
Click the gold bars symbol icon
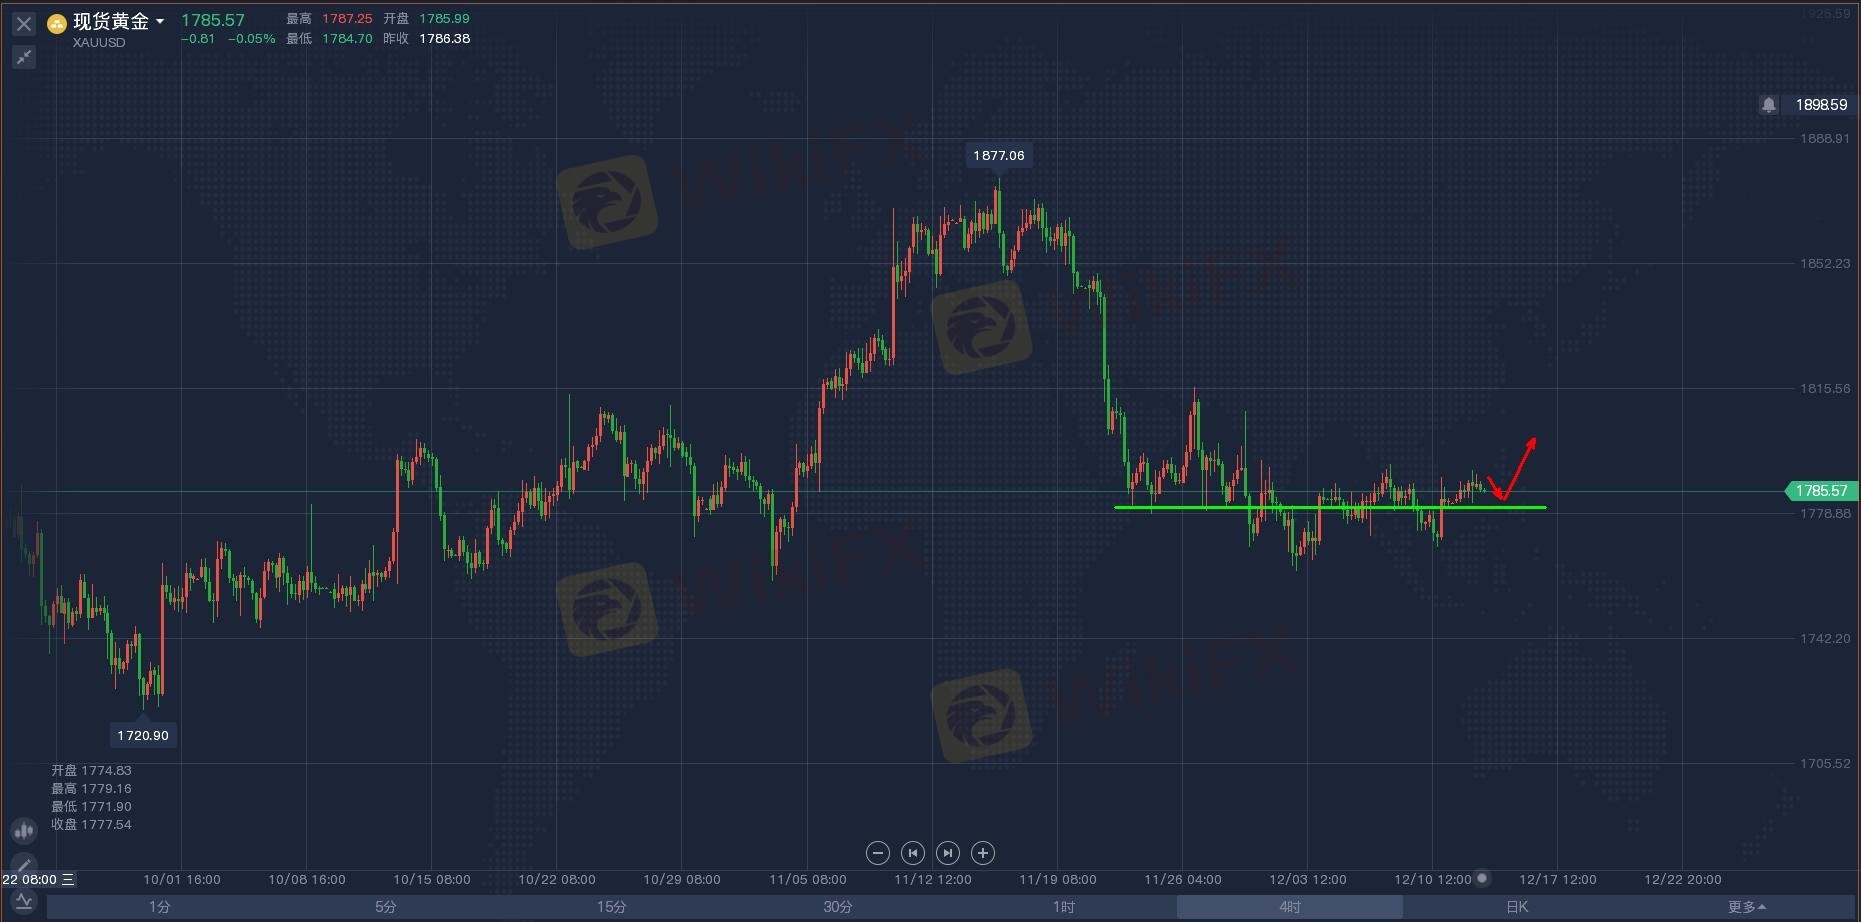[57, 23]
